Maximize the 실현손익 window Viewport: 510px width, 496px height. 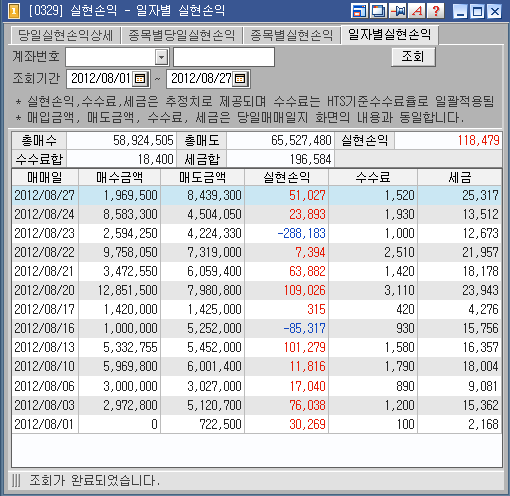[477, 12]
